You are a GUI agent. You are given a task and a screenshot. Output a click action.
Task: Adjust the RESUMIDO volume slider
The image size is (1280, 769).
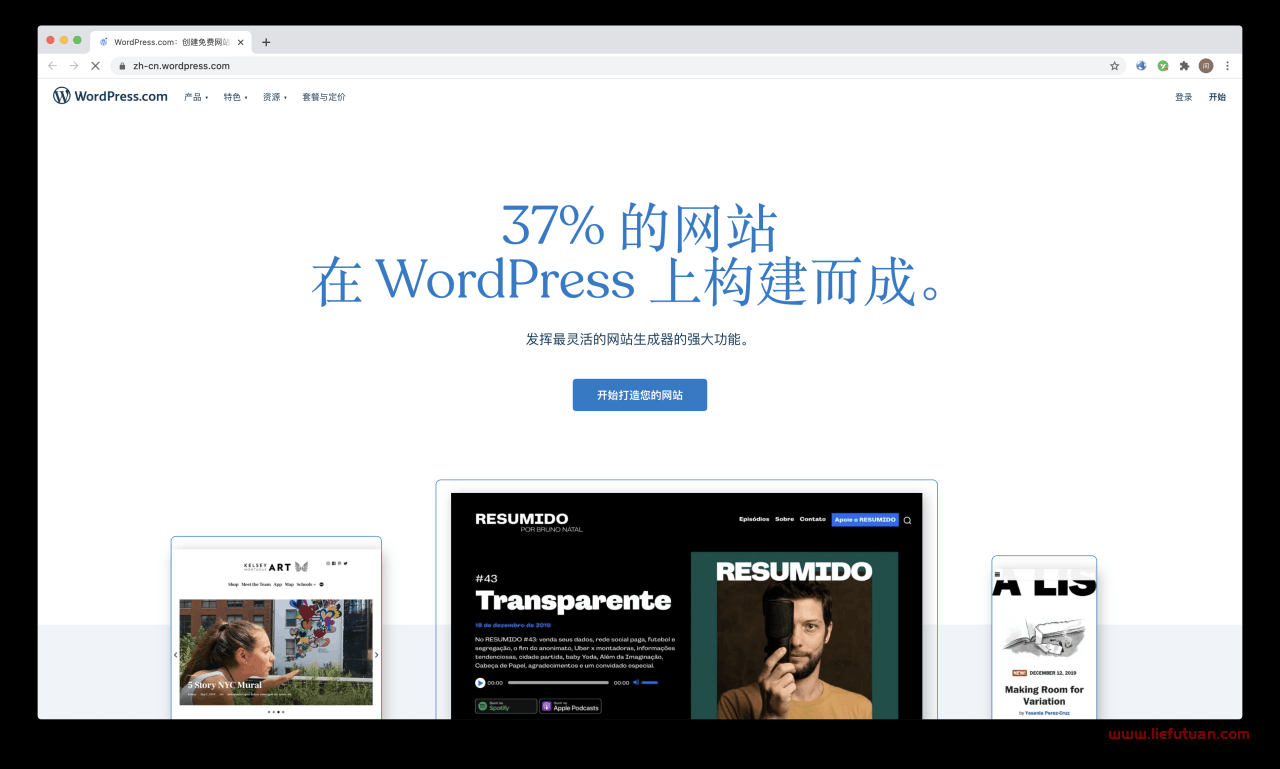650,683
